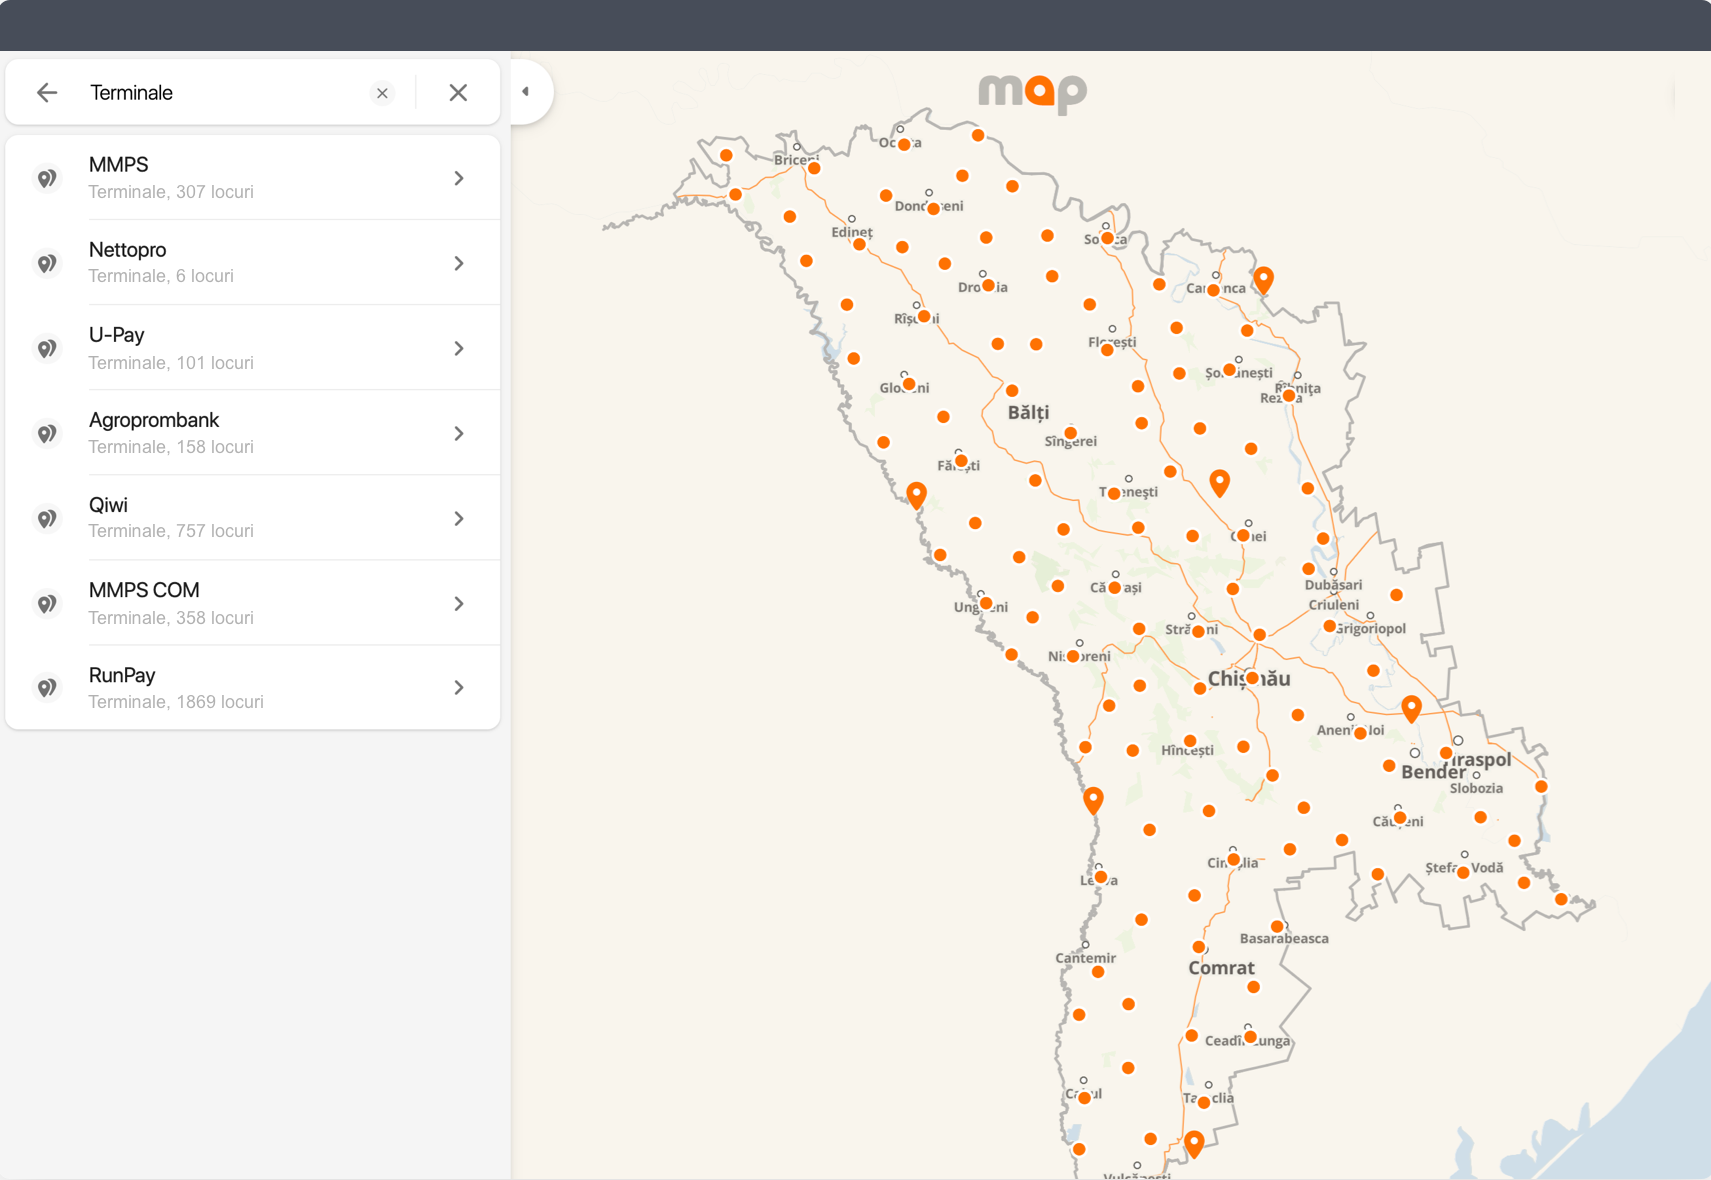Open the Agroprombank terminals listing

tap(252, 433)
